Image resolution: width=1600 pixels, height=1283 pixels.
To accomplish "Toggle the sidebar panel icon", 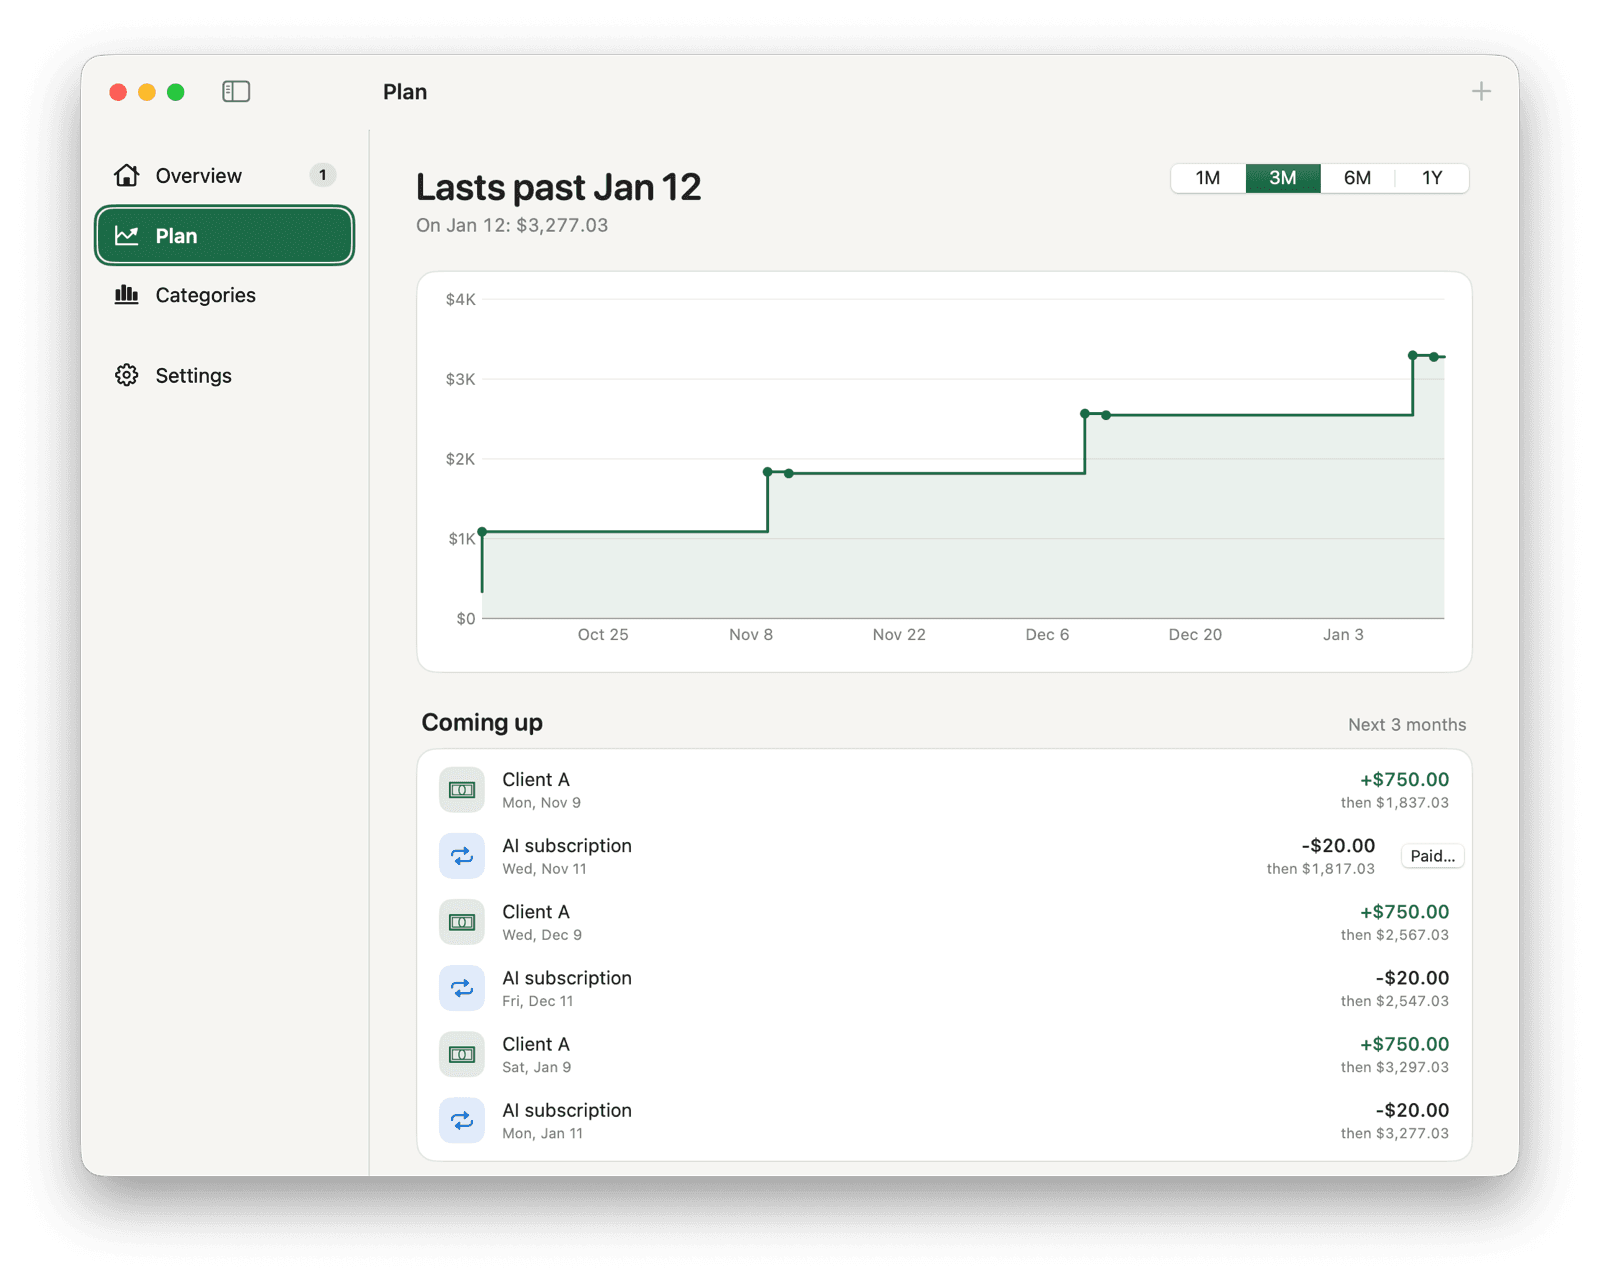I will click(x=236, y=92).
